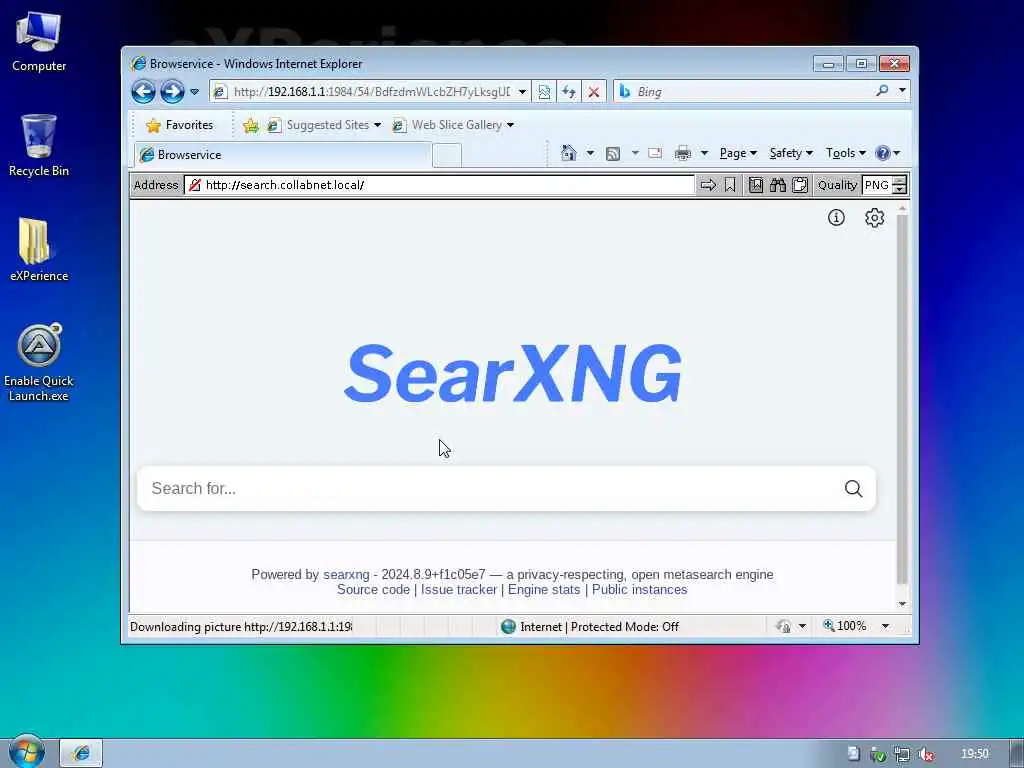
Task: Click the Quality down stepper arrow
Action: pyautogui.click(x=900, y=189)
